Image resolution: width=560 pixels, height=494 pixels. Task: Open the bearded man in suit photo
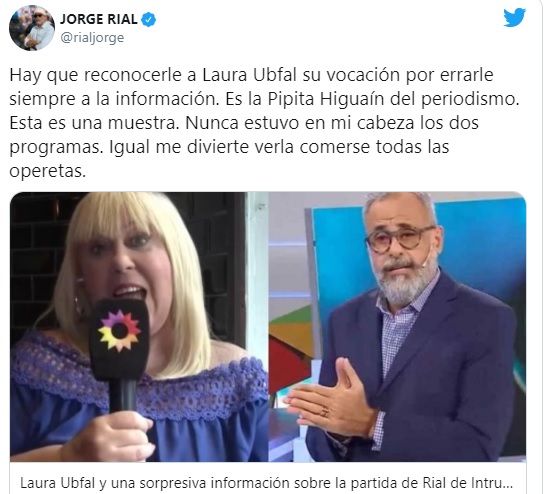tap(397, 326)
